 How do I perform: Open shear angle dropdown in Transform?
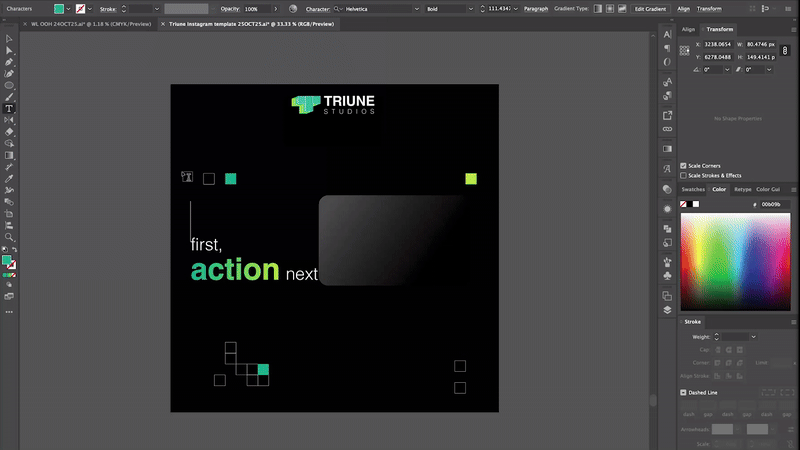click(x=769, y=70)
